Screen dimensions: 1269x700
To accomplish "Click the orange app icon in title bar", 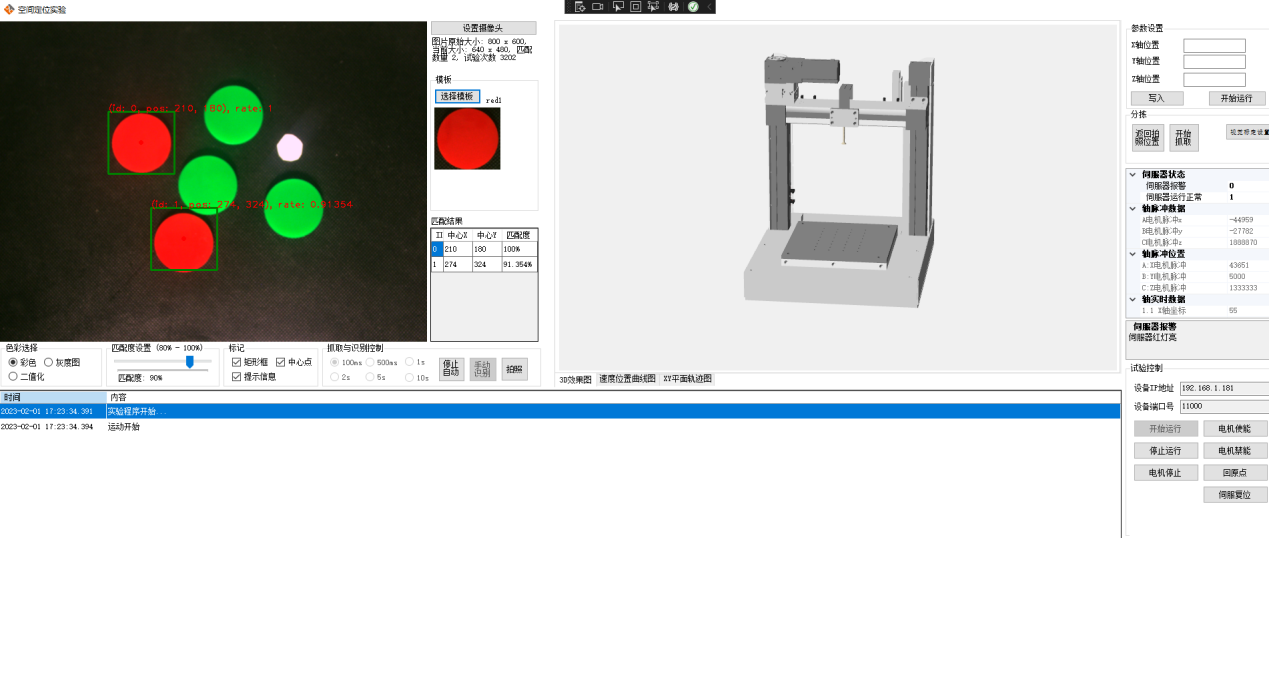I will pos(9,9).
